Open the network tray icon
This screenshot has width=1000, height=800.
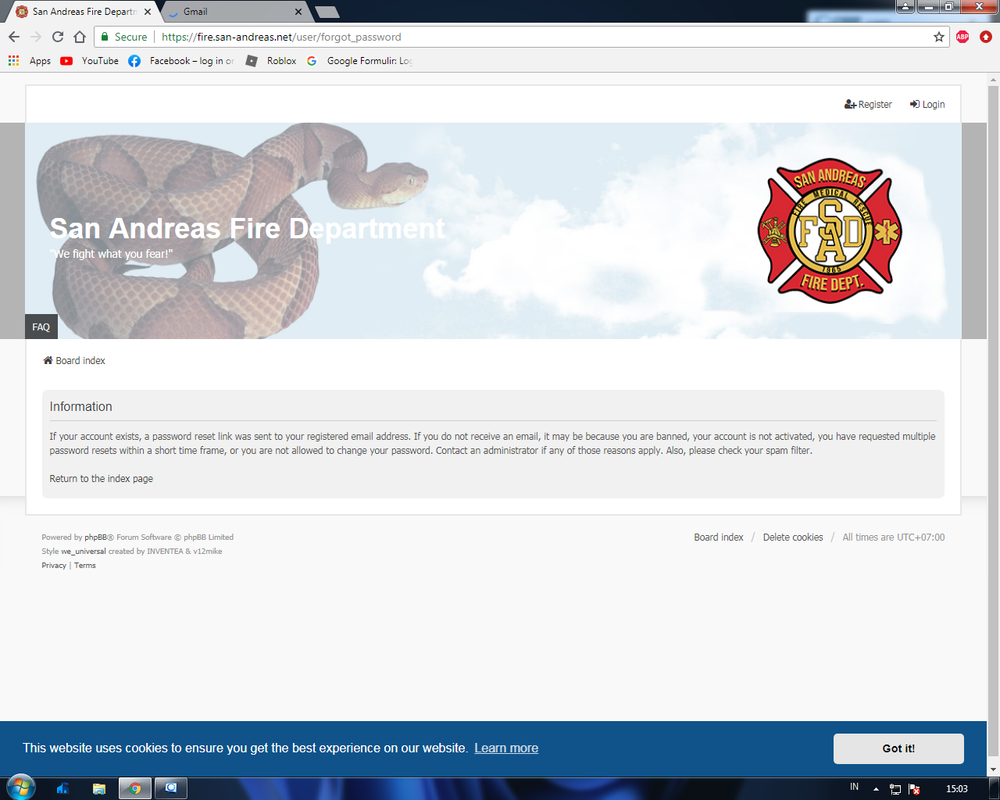pyautogui.click(x=895, y=789)
